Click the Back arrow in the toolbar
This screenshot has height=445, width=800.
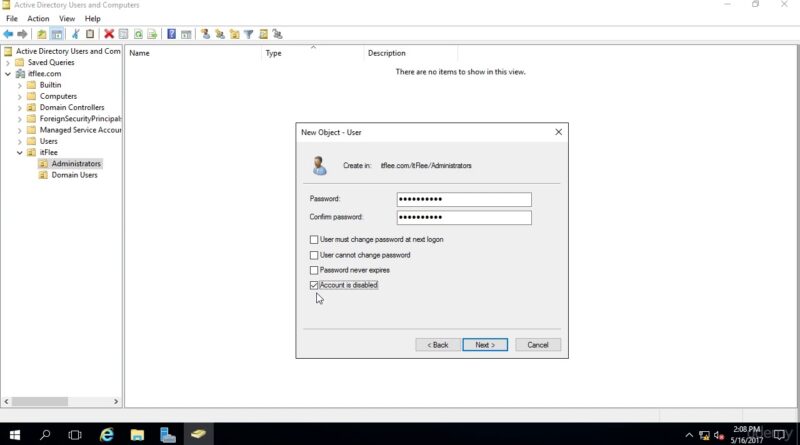(8, 34)
